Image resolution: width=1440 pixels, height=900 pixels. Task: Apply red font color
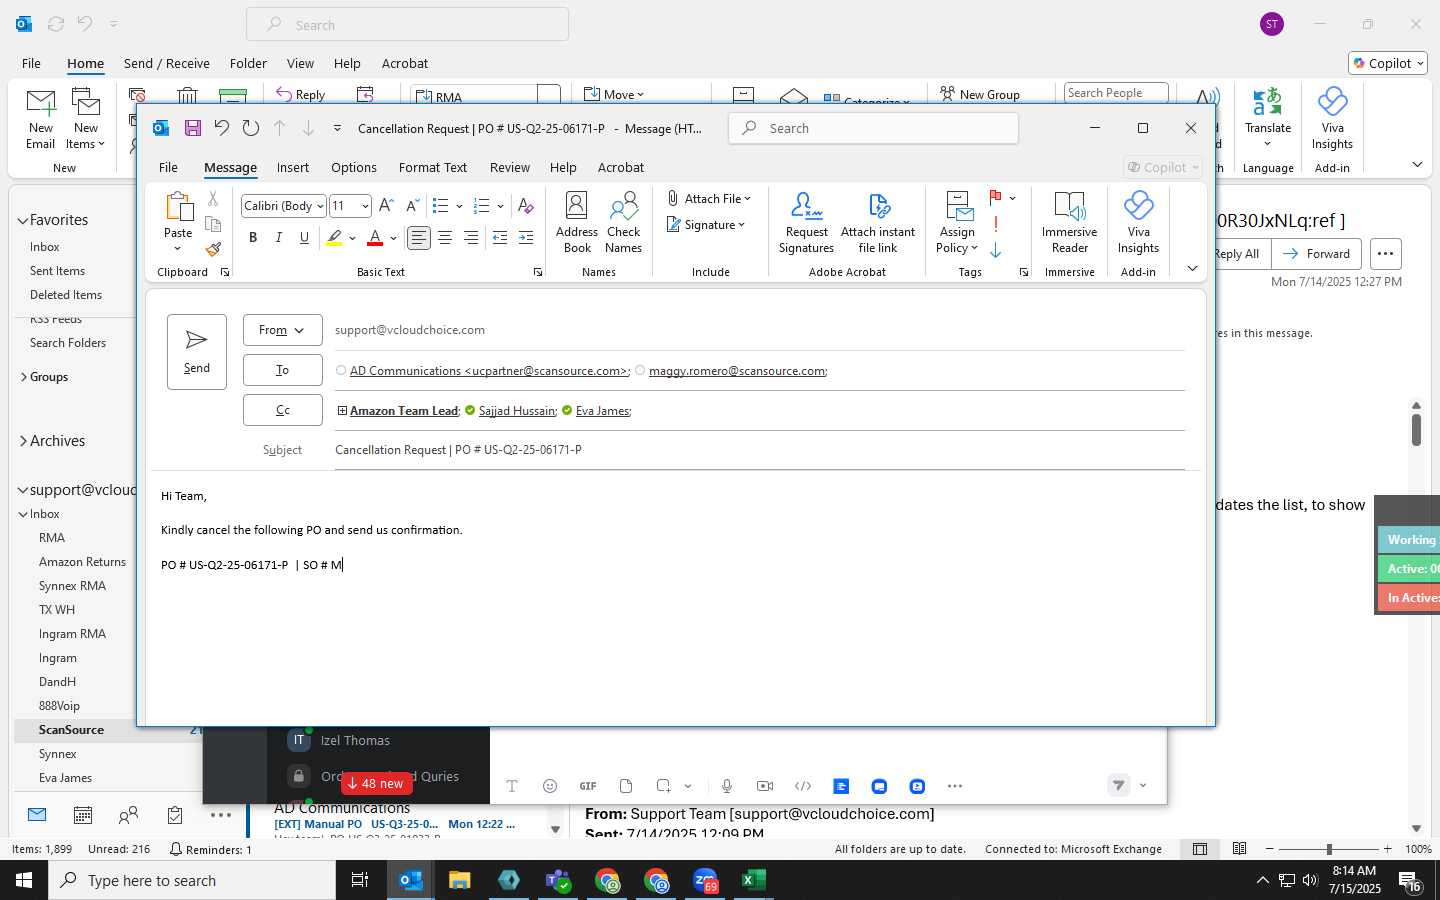pos(375,237)
